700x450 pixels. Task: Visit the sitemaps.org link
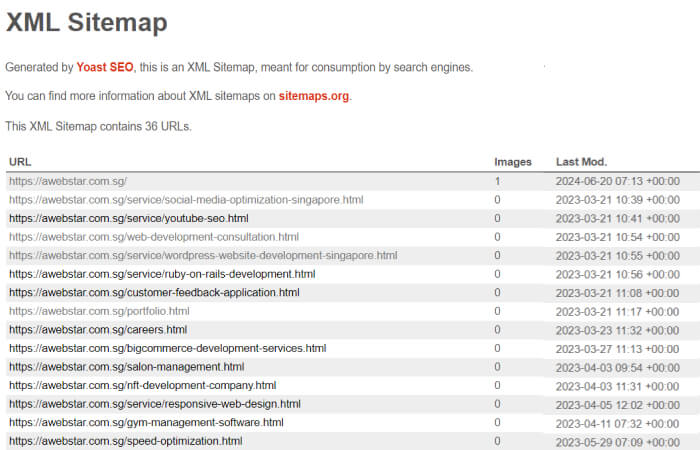coord(314,96)
